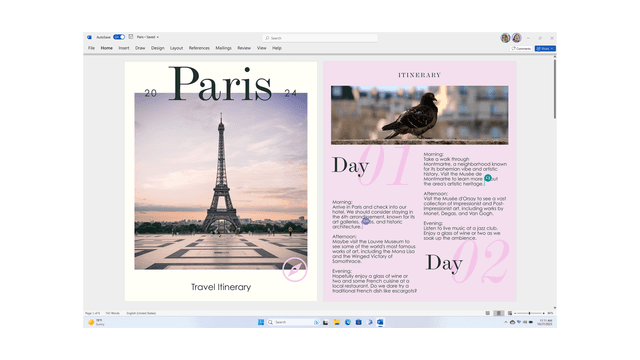This screenshot has width=640, height=360.
Task: Click the Travel Itinerary caption
Action: (221, 287)
